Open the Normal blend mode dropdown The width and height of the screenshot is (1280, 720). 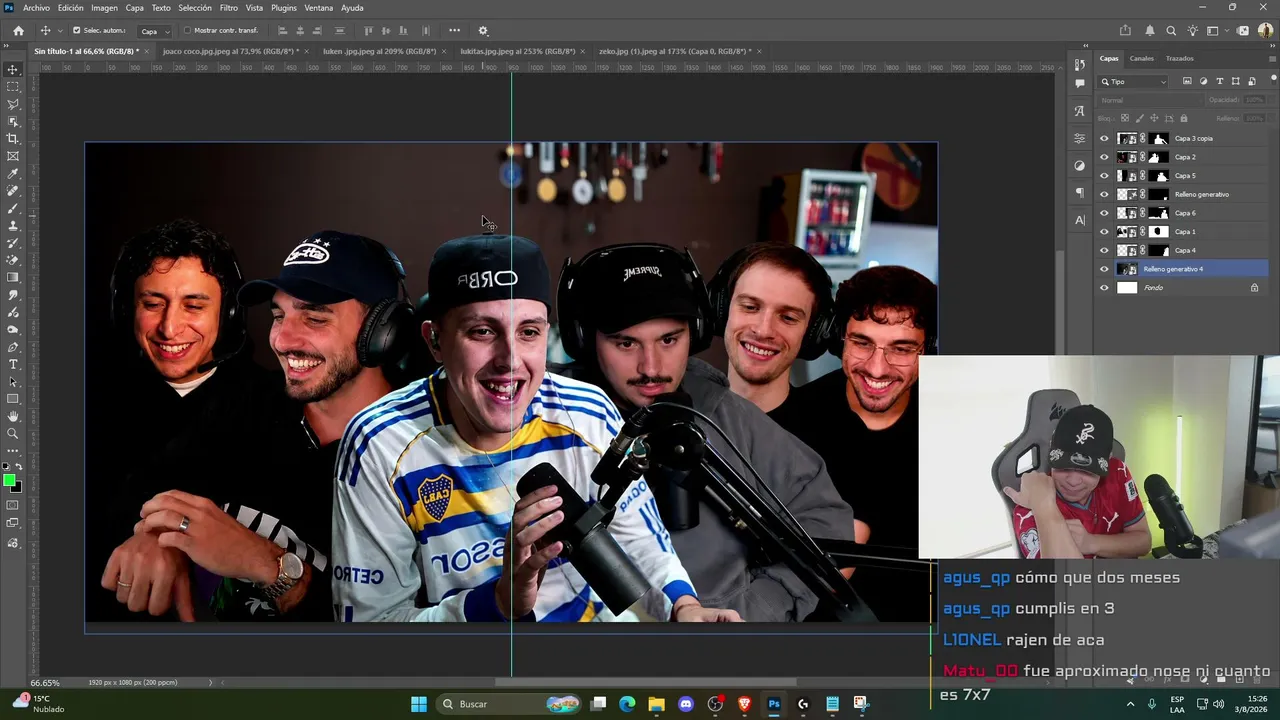[x=1149, y=100]
